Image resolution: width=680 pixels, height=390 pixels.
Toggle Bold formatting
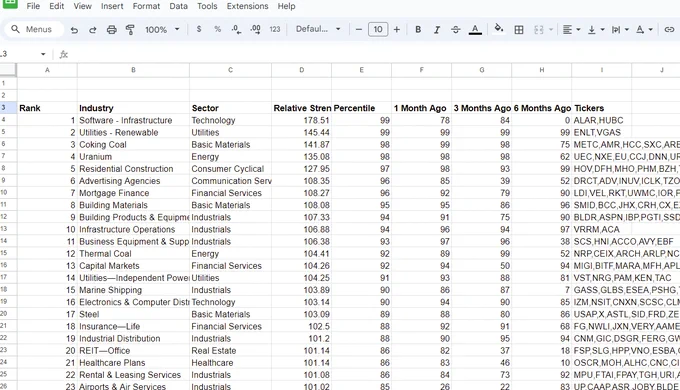coord(418,29)
